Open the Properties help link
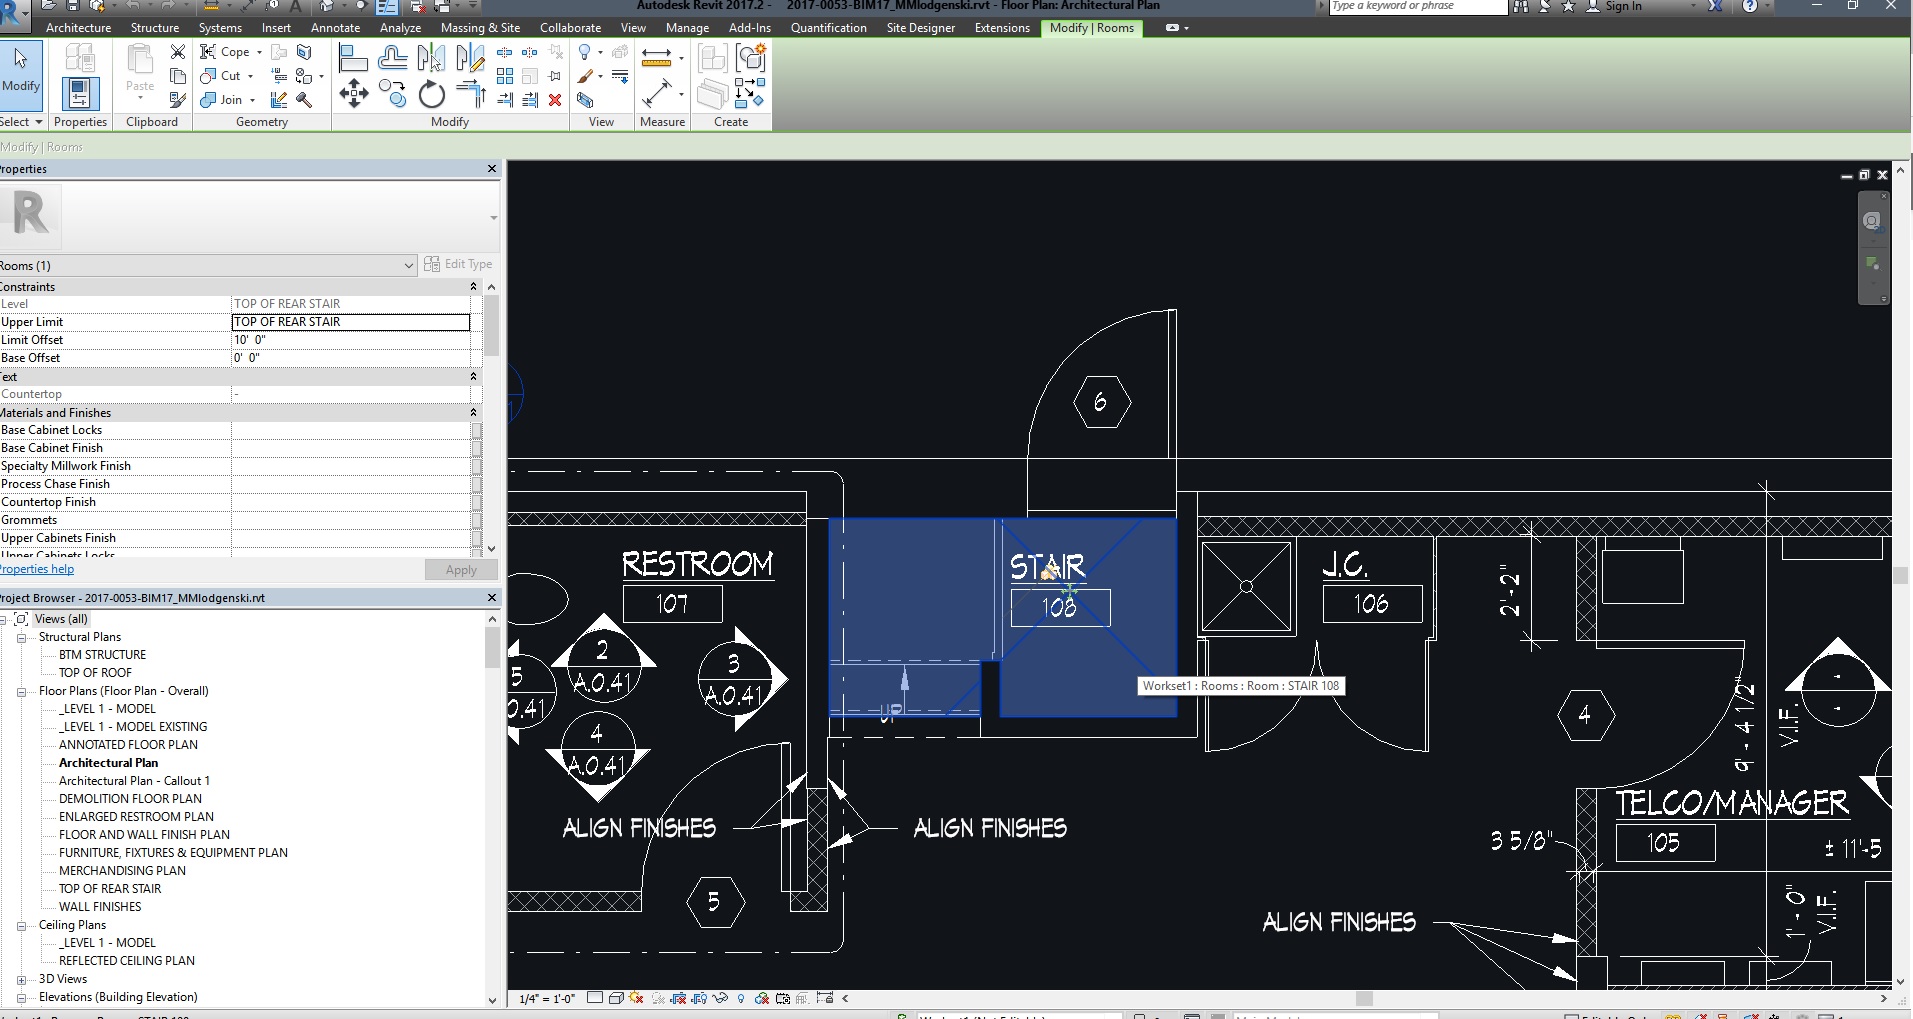 (x=37, y=569)
